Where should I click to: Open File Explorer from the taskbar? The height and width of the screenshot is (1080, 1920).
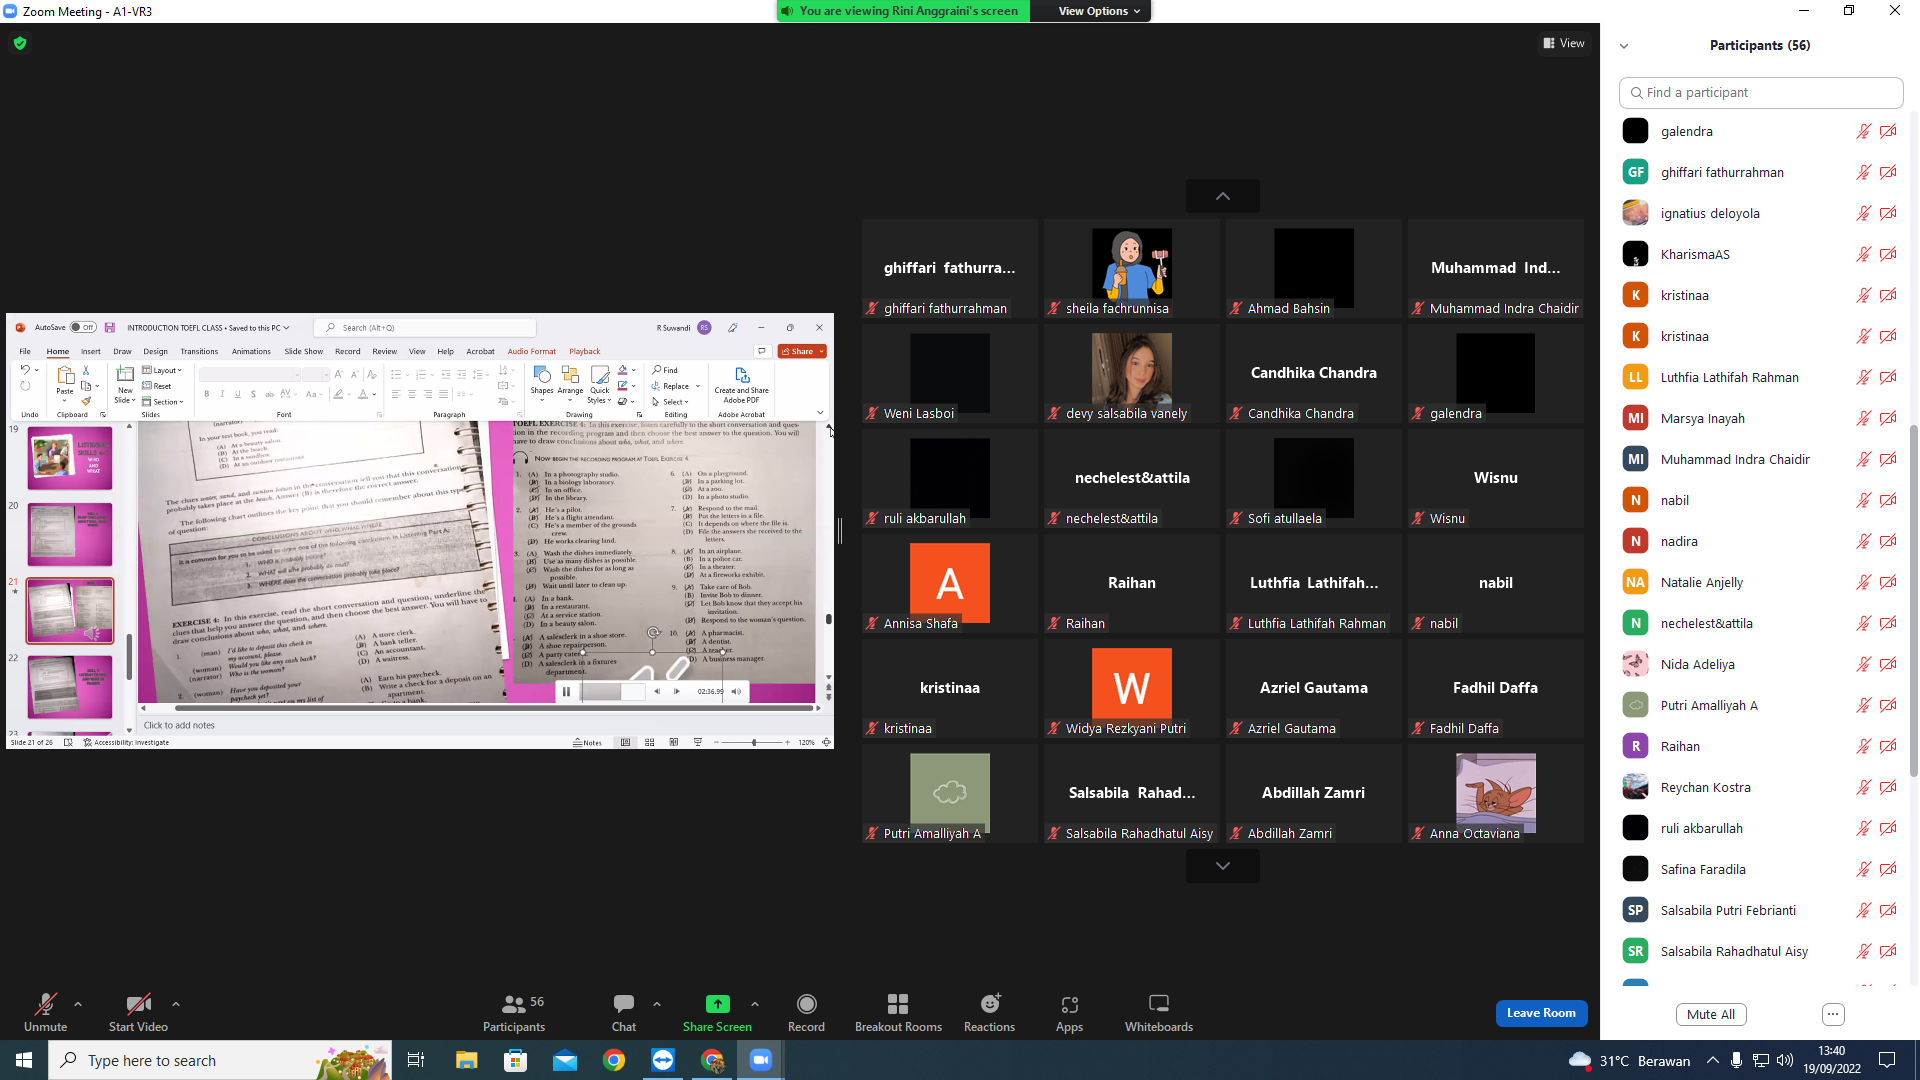(x=466, y=1060)
